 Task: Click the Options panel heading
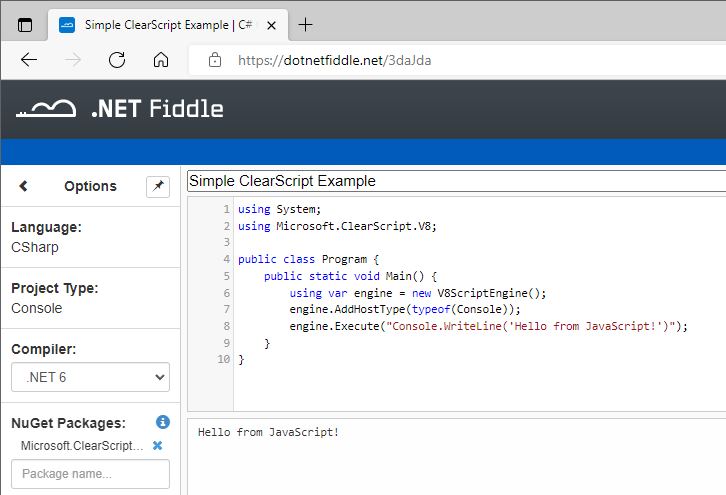tap(90, 186)
